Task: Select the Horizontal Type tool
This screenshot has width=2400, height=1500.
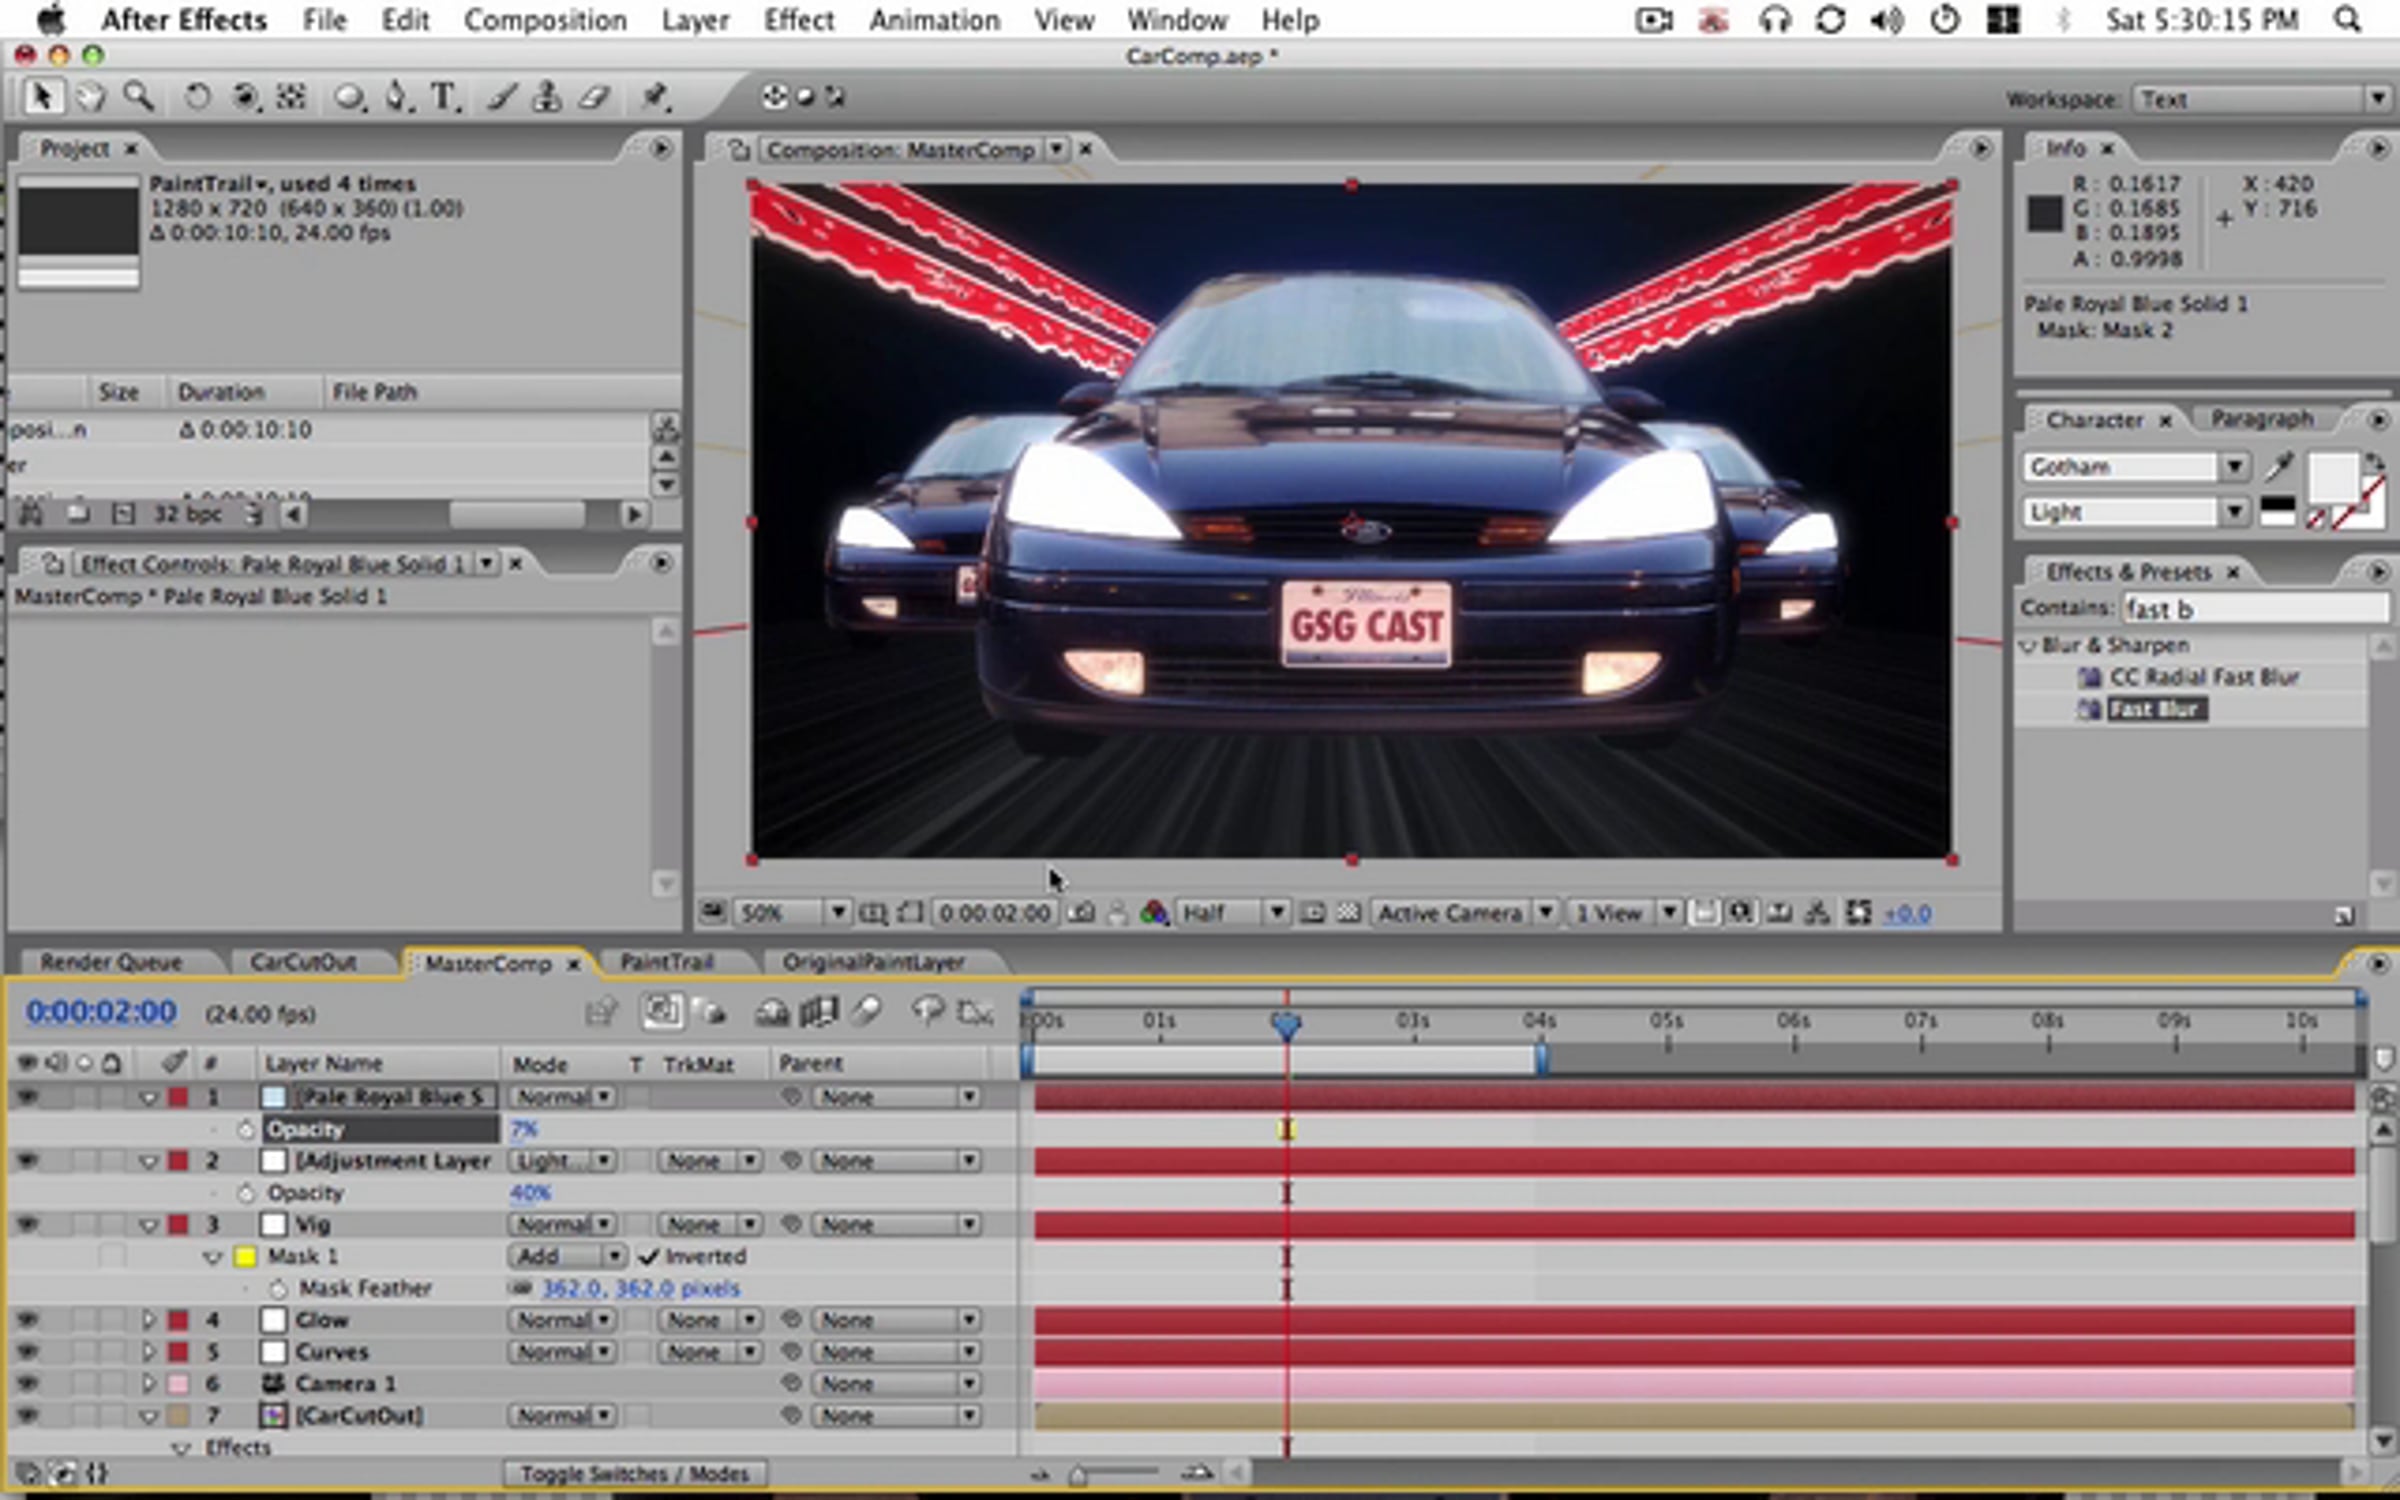Action: click(x=444, y=97)
